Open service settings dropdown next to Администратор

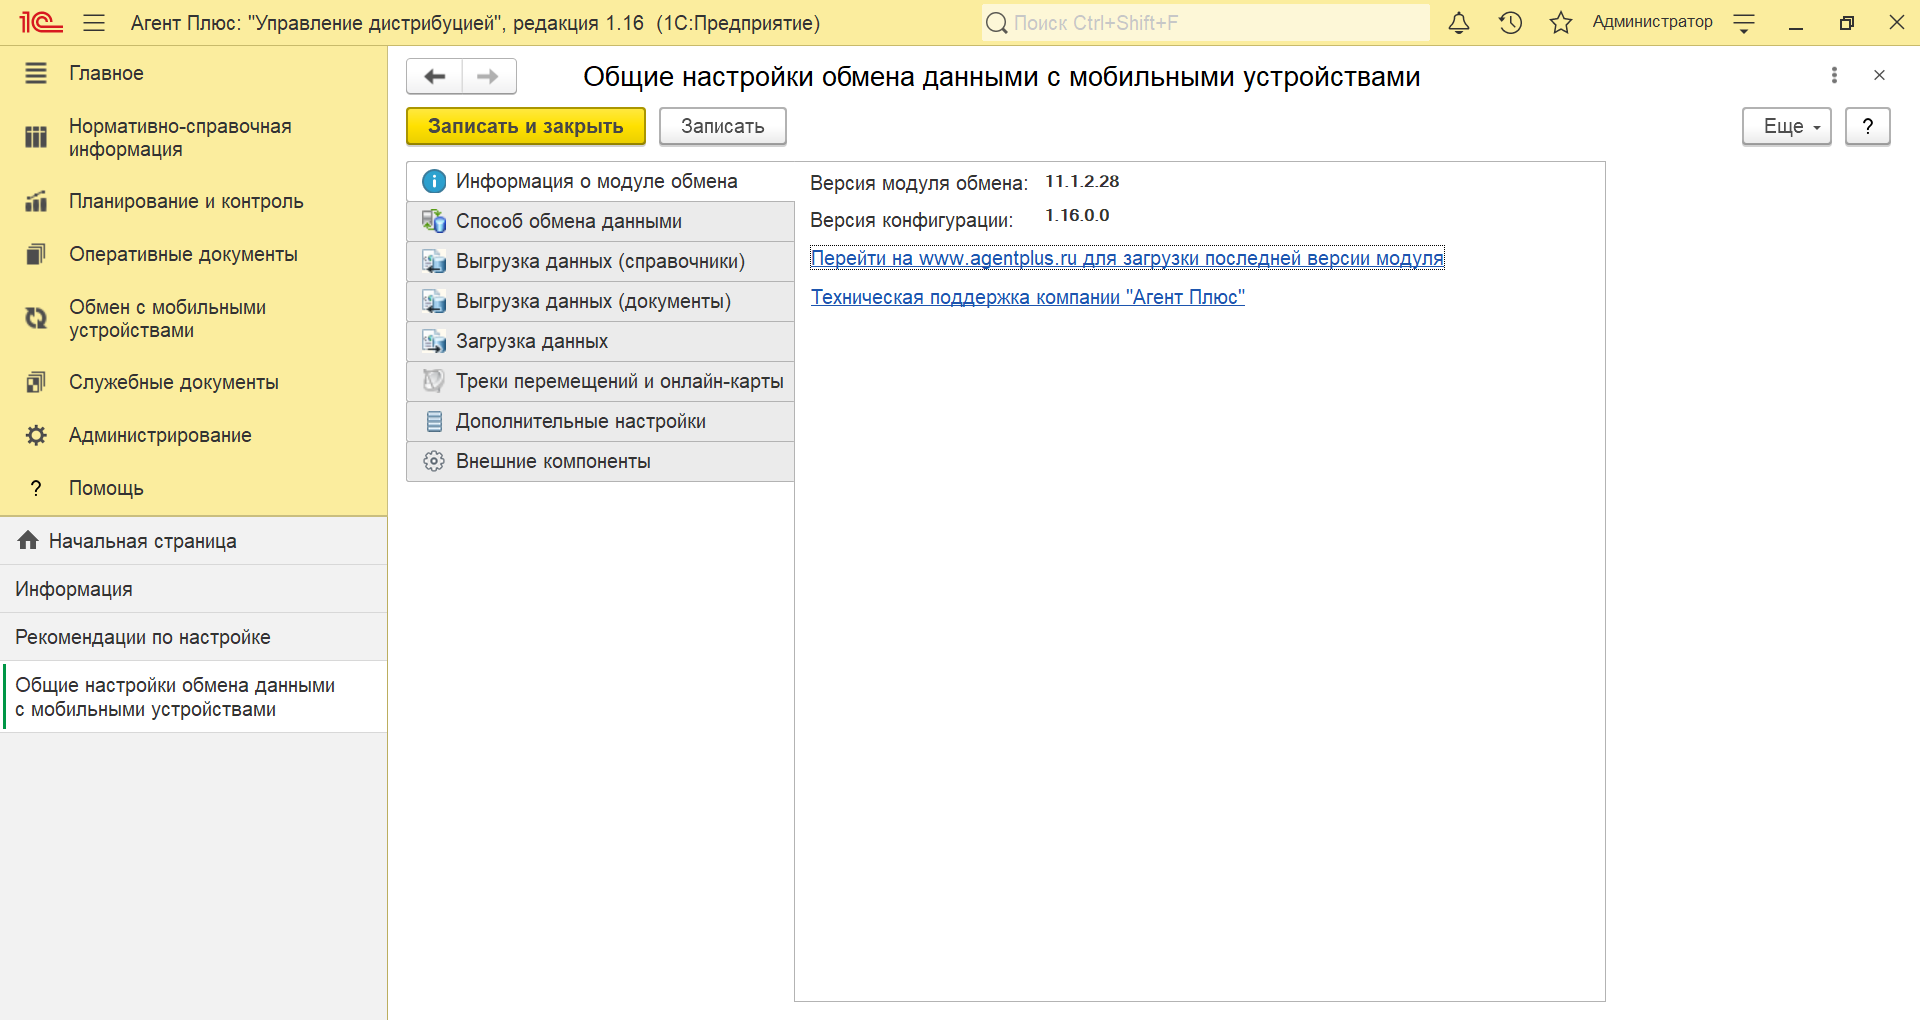click(1744, 24)
